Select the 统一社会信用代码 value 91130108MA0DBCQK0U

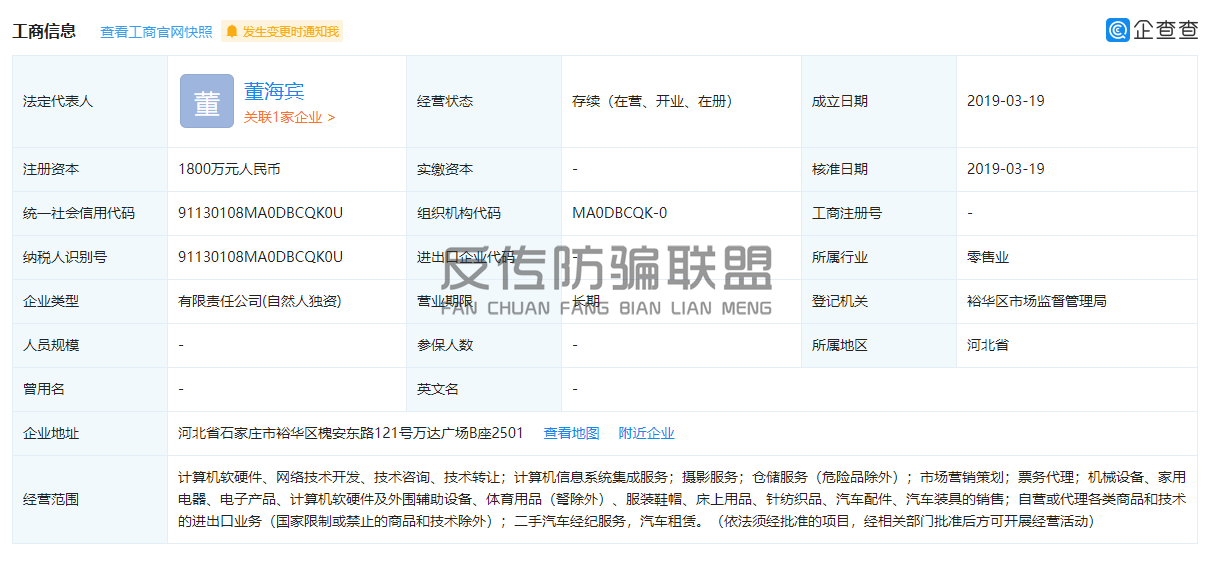[260, 213]
